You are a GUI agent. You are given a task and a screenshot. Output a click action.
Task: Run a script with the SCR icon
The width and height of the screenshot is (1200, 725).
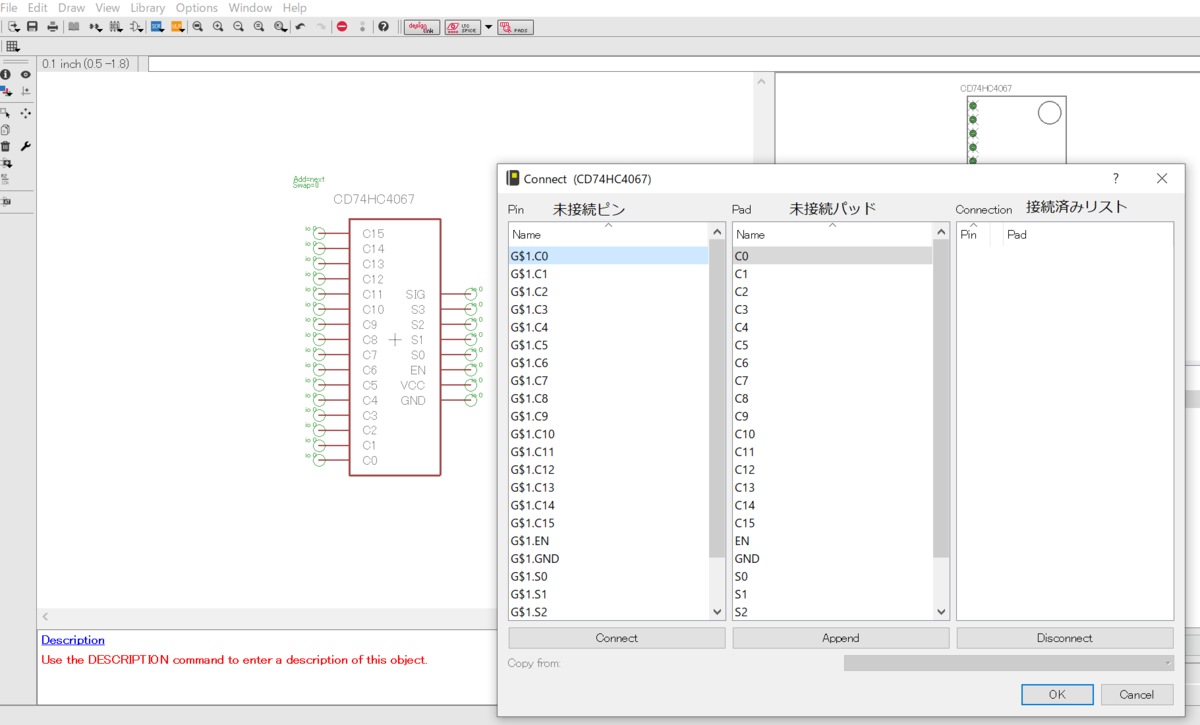157,27
